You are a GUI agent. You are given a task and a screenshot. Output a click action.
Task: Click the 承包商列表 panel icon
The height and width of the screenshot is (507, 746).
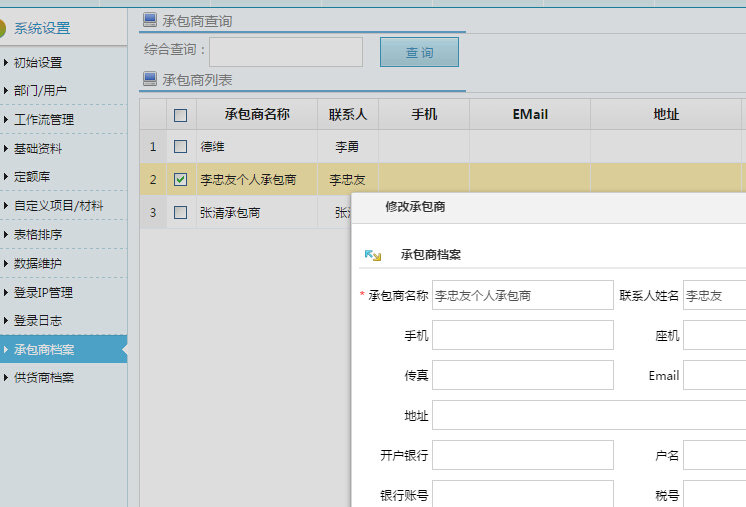150,79
